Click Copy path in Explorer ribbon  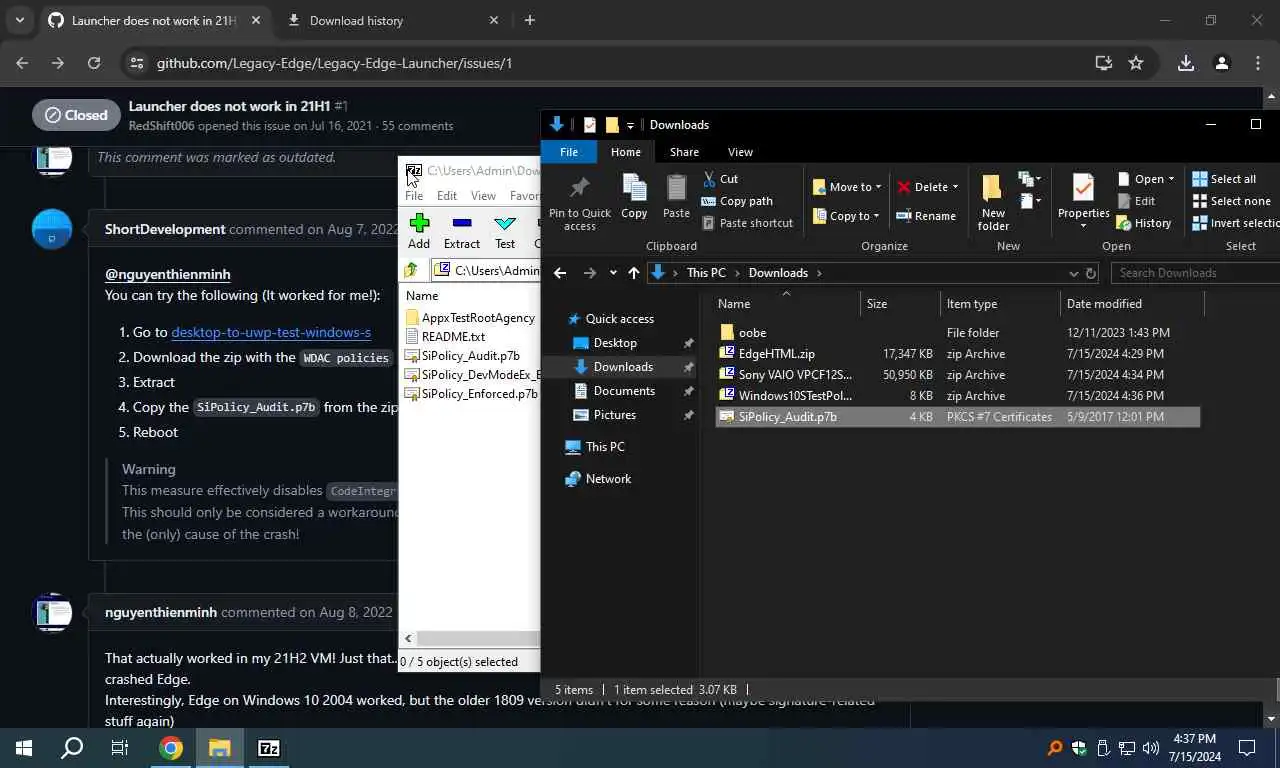click(737, 201)
